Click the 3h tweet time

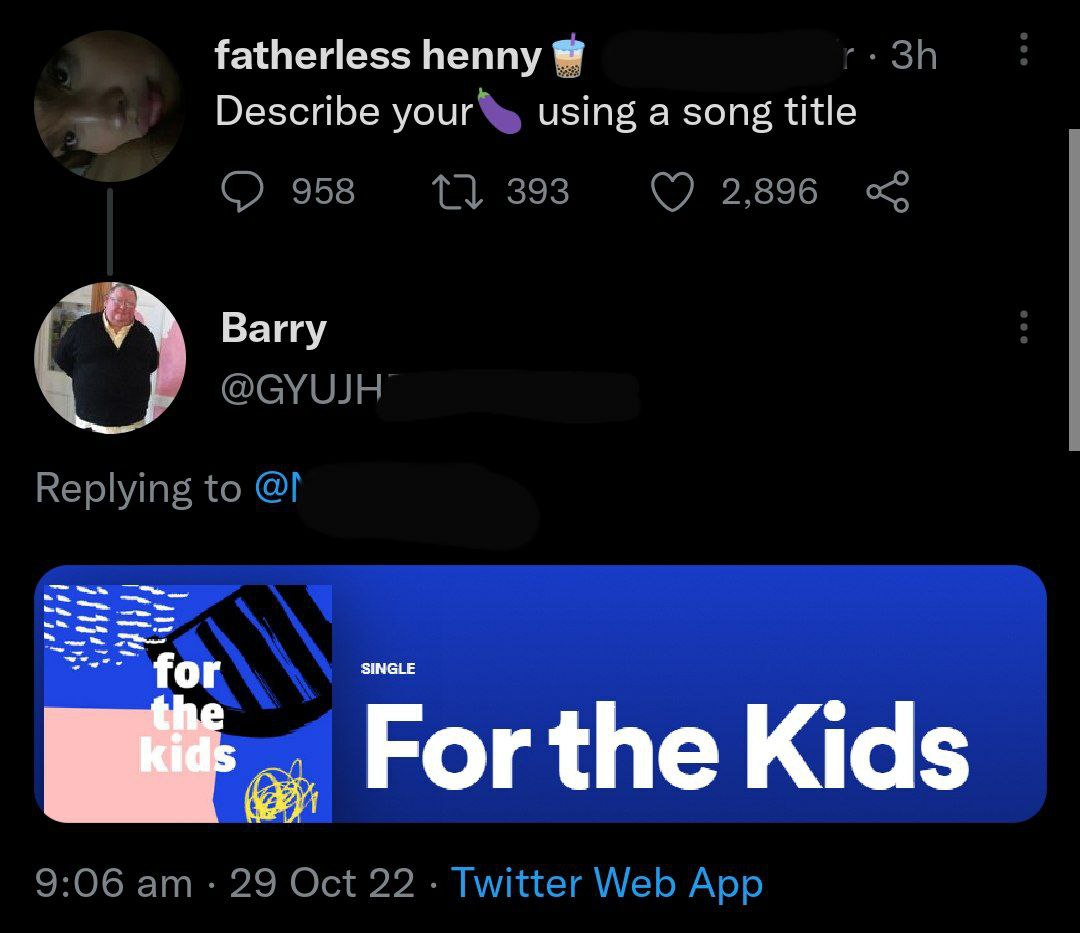(x=913, y=55)
